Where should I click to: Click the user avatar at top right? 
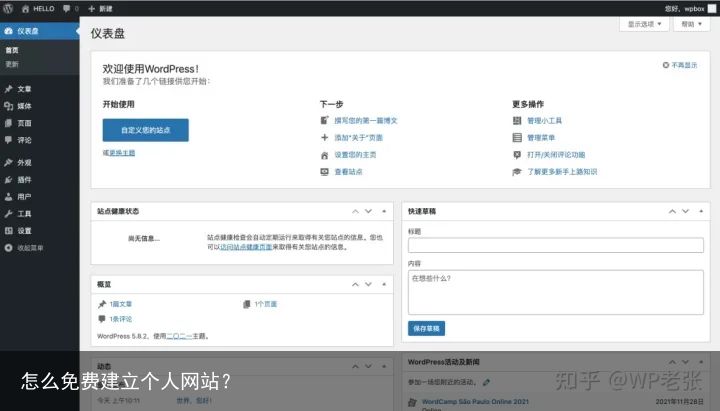click(712, 8)
